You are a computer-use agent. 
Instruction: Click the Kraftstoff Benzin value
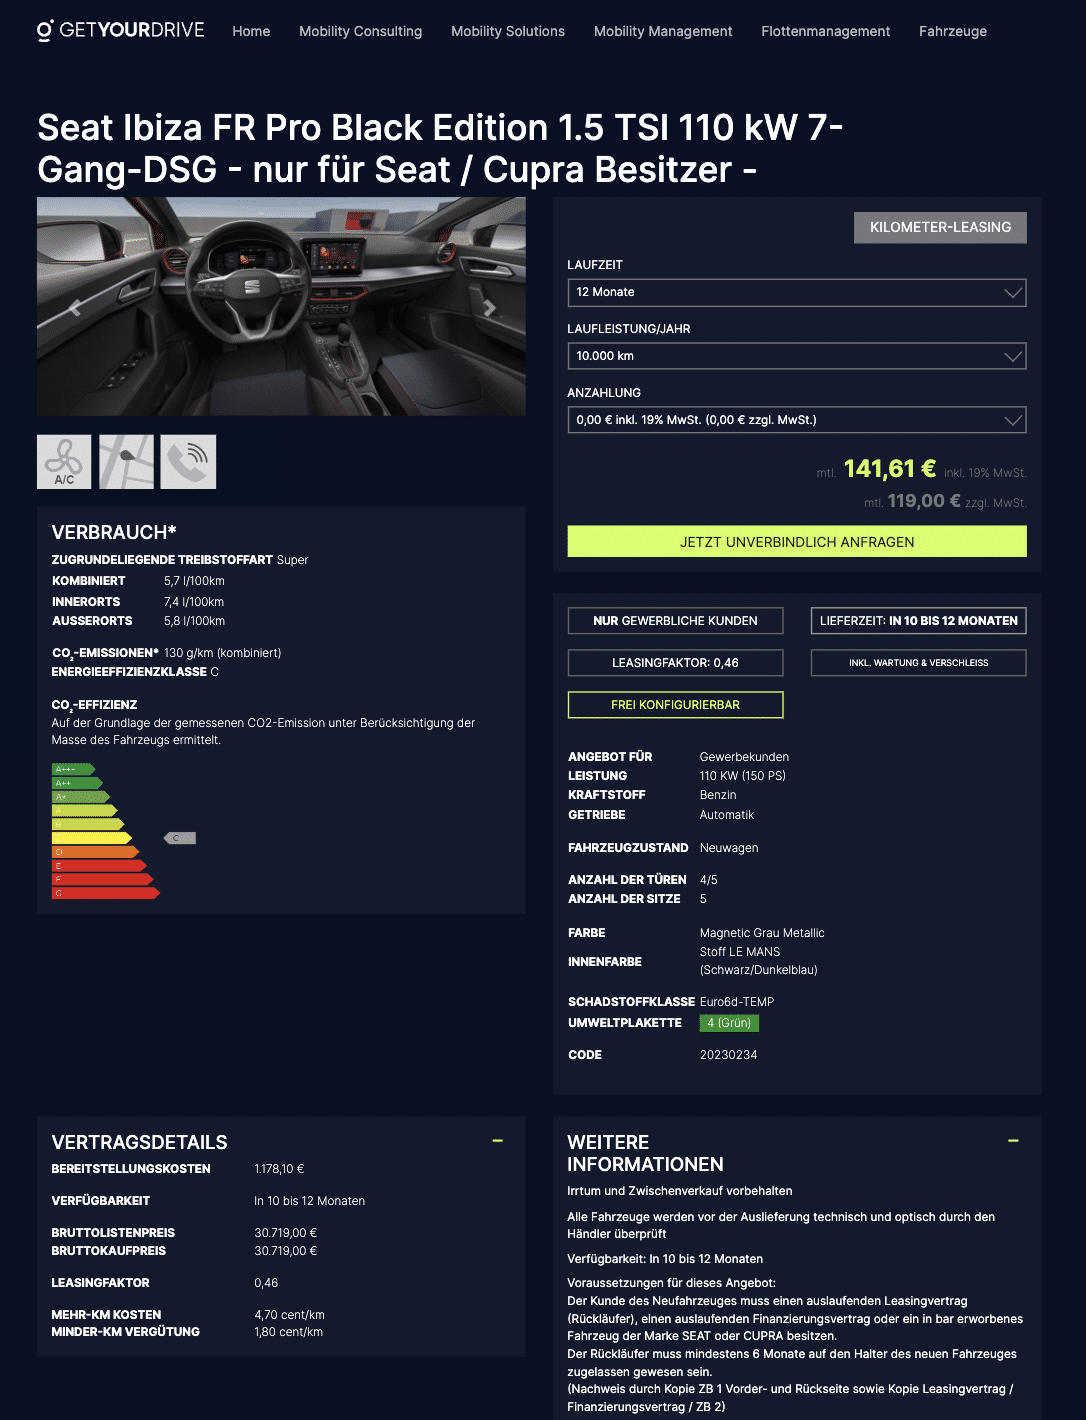pyautogui.click(x=718, y=795)
